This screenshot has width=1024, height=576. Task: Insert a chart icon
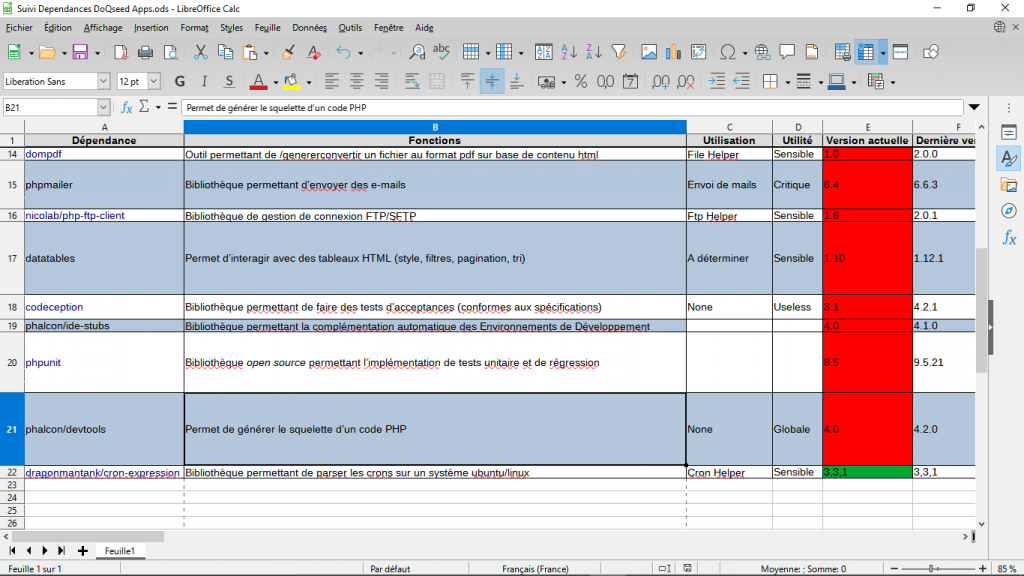(673, 52)
